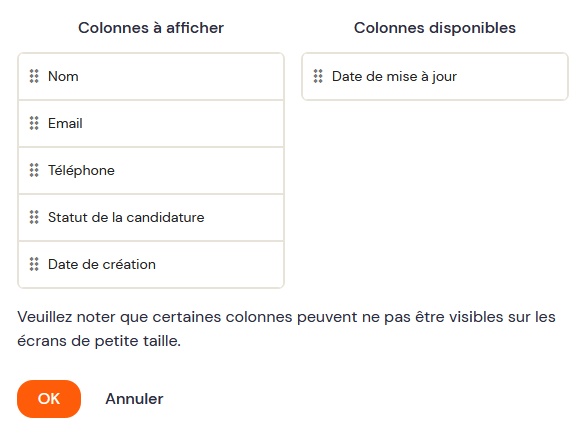Screen dimensions: 587x430
Task: Click the note line starting with Veuillez
Action: (x=286, y=317)
